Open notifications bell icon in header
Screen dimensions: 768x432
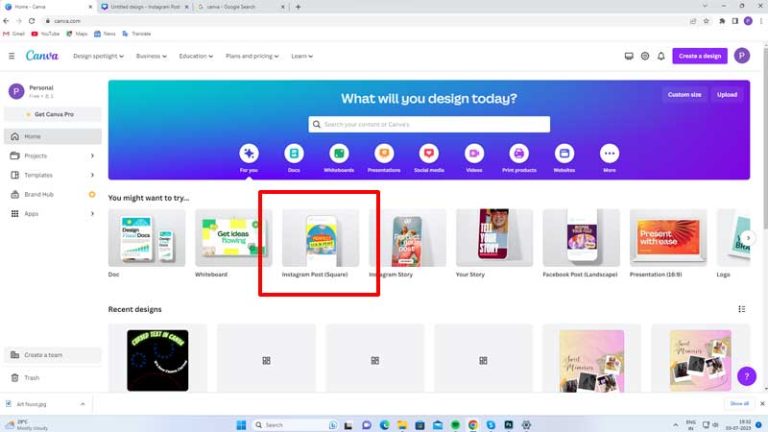point(661,56)
